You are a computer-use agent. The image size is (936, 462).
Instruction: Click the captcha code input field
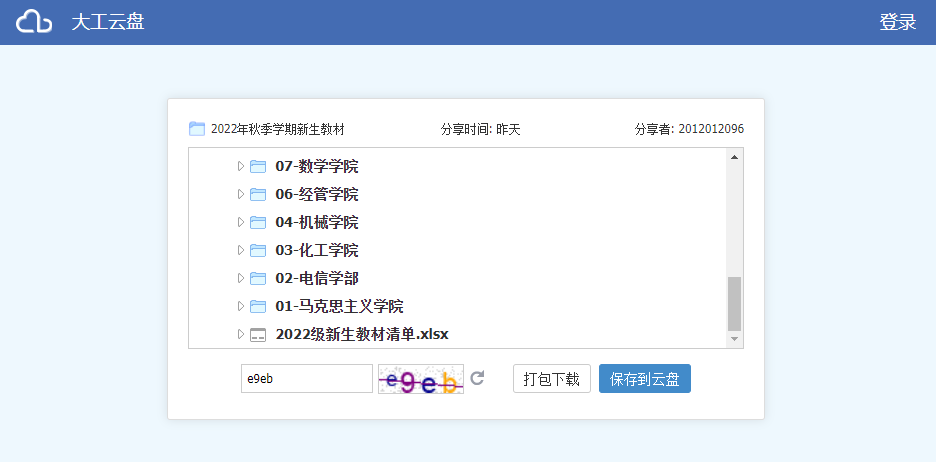[306, 379]
